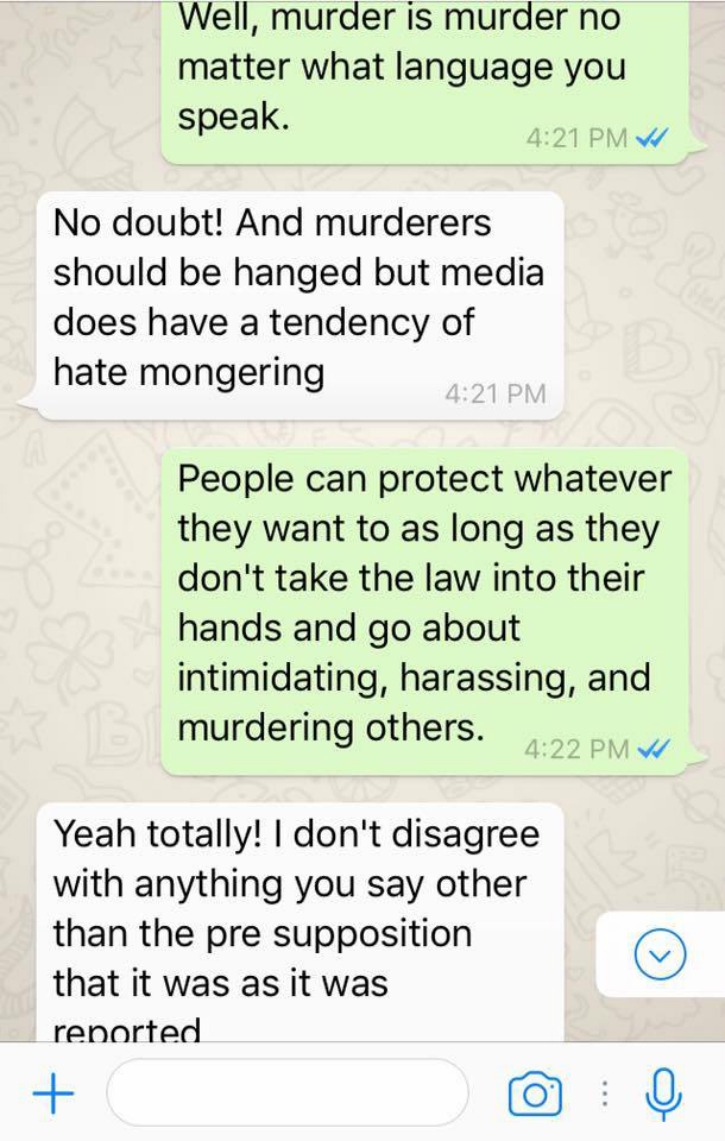The image size is (725, 1141).
Task: Tap the microphone voice message icon
Action: [664, 1092]
